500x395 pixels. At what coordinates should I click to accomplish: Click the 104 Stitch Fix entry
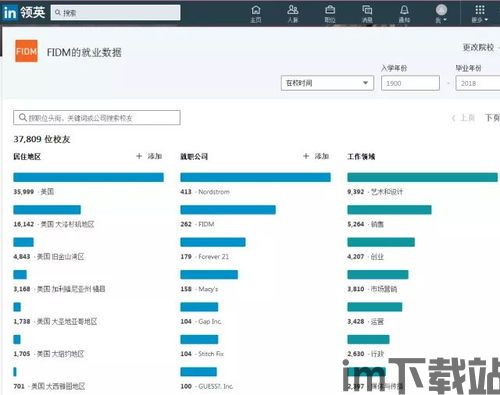[x=202, y=354]
